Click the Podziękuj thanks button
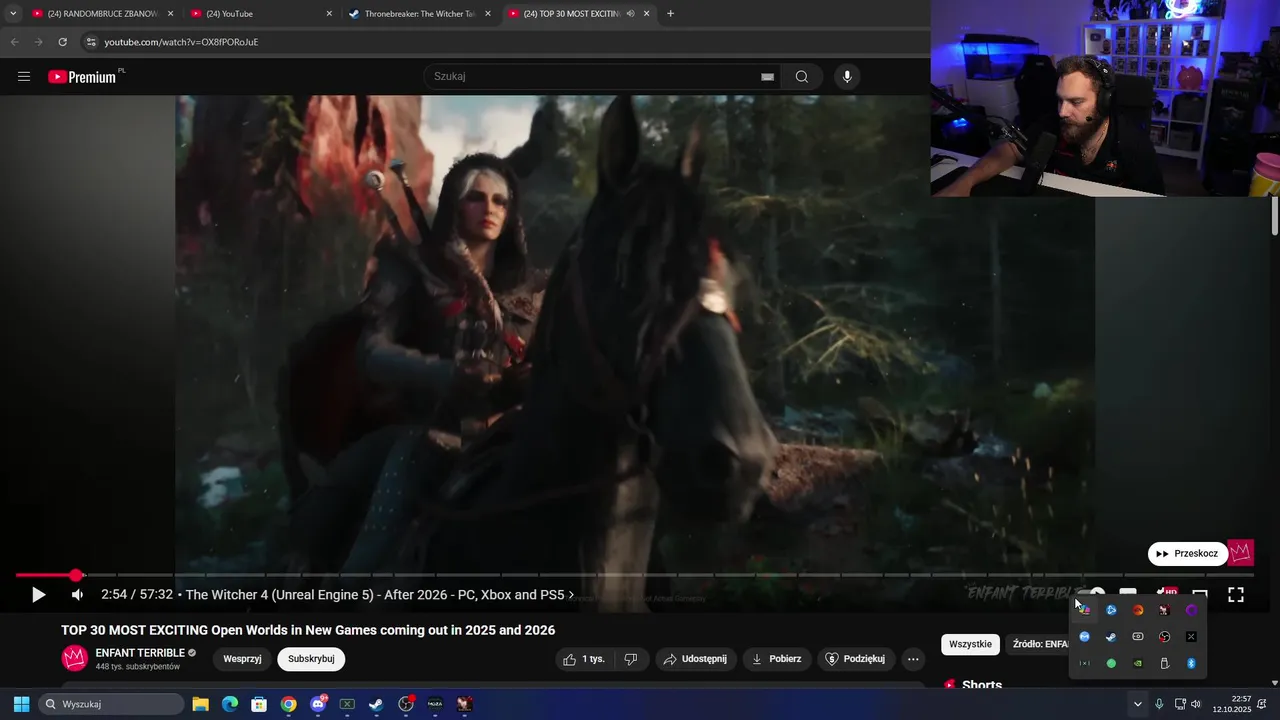Viewport: 1280px width, 720px height. coord(855,659)
